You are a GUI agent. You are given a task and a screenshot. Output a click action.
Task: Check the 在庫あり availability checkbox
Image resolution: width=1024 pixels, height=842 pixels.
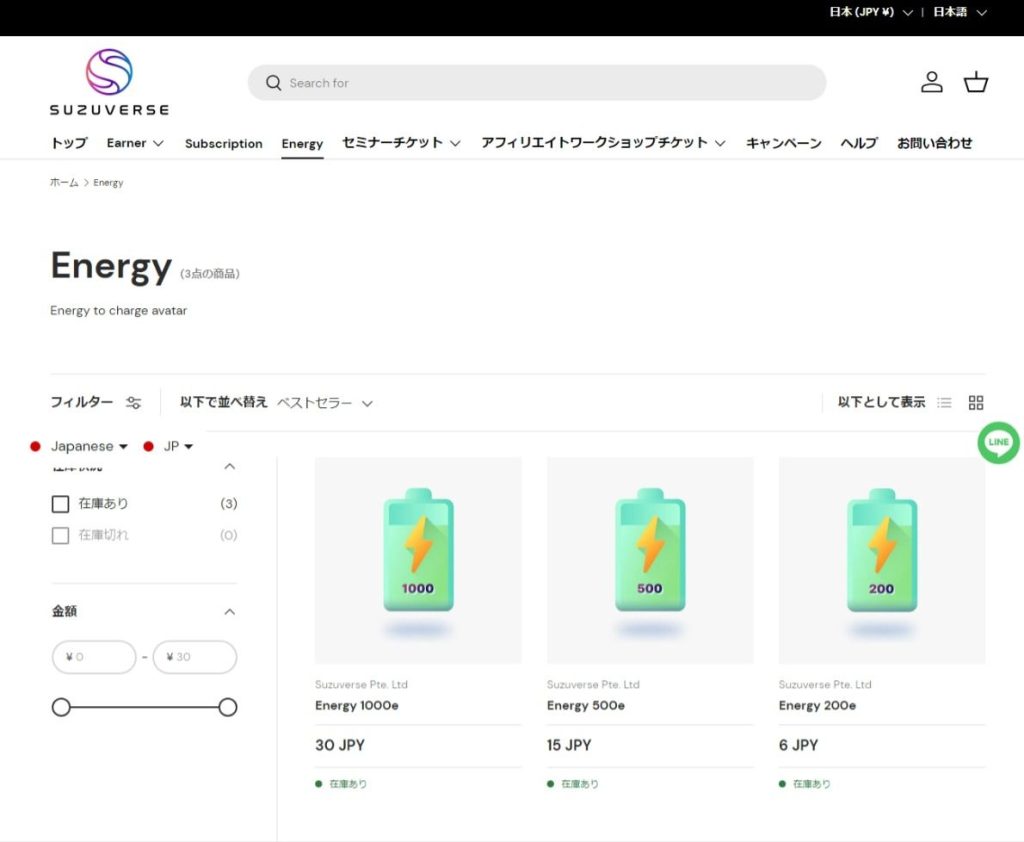tap(60, 504)
